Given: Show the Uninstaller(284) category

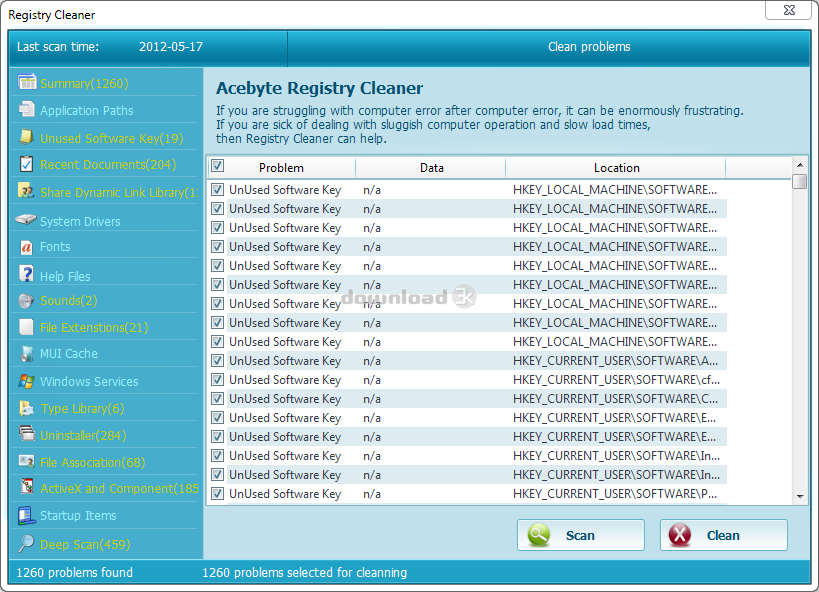Looking at the screenshot, I should [83, 435].
